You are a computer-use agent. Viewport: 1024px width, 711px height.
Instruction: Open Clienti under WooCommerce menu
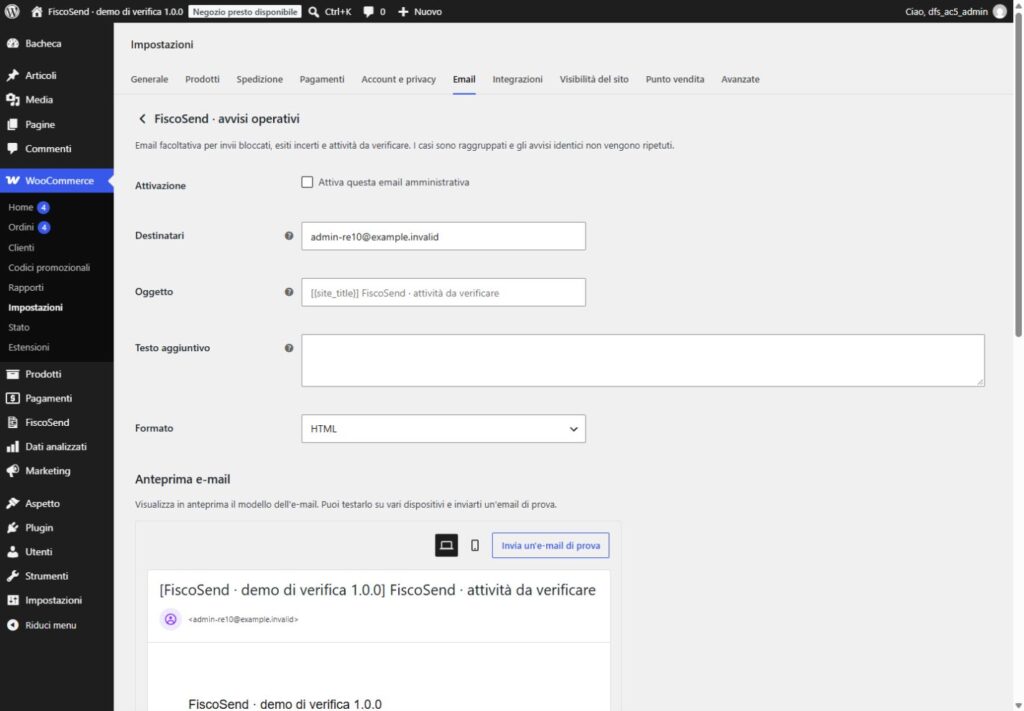coord(22,247)
